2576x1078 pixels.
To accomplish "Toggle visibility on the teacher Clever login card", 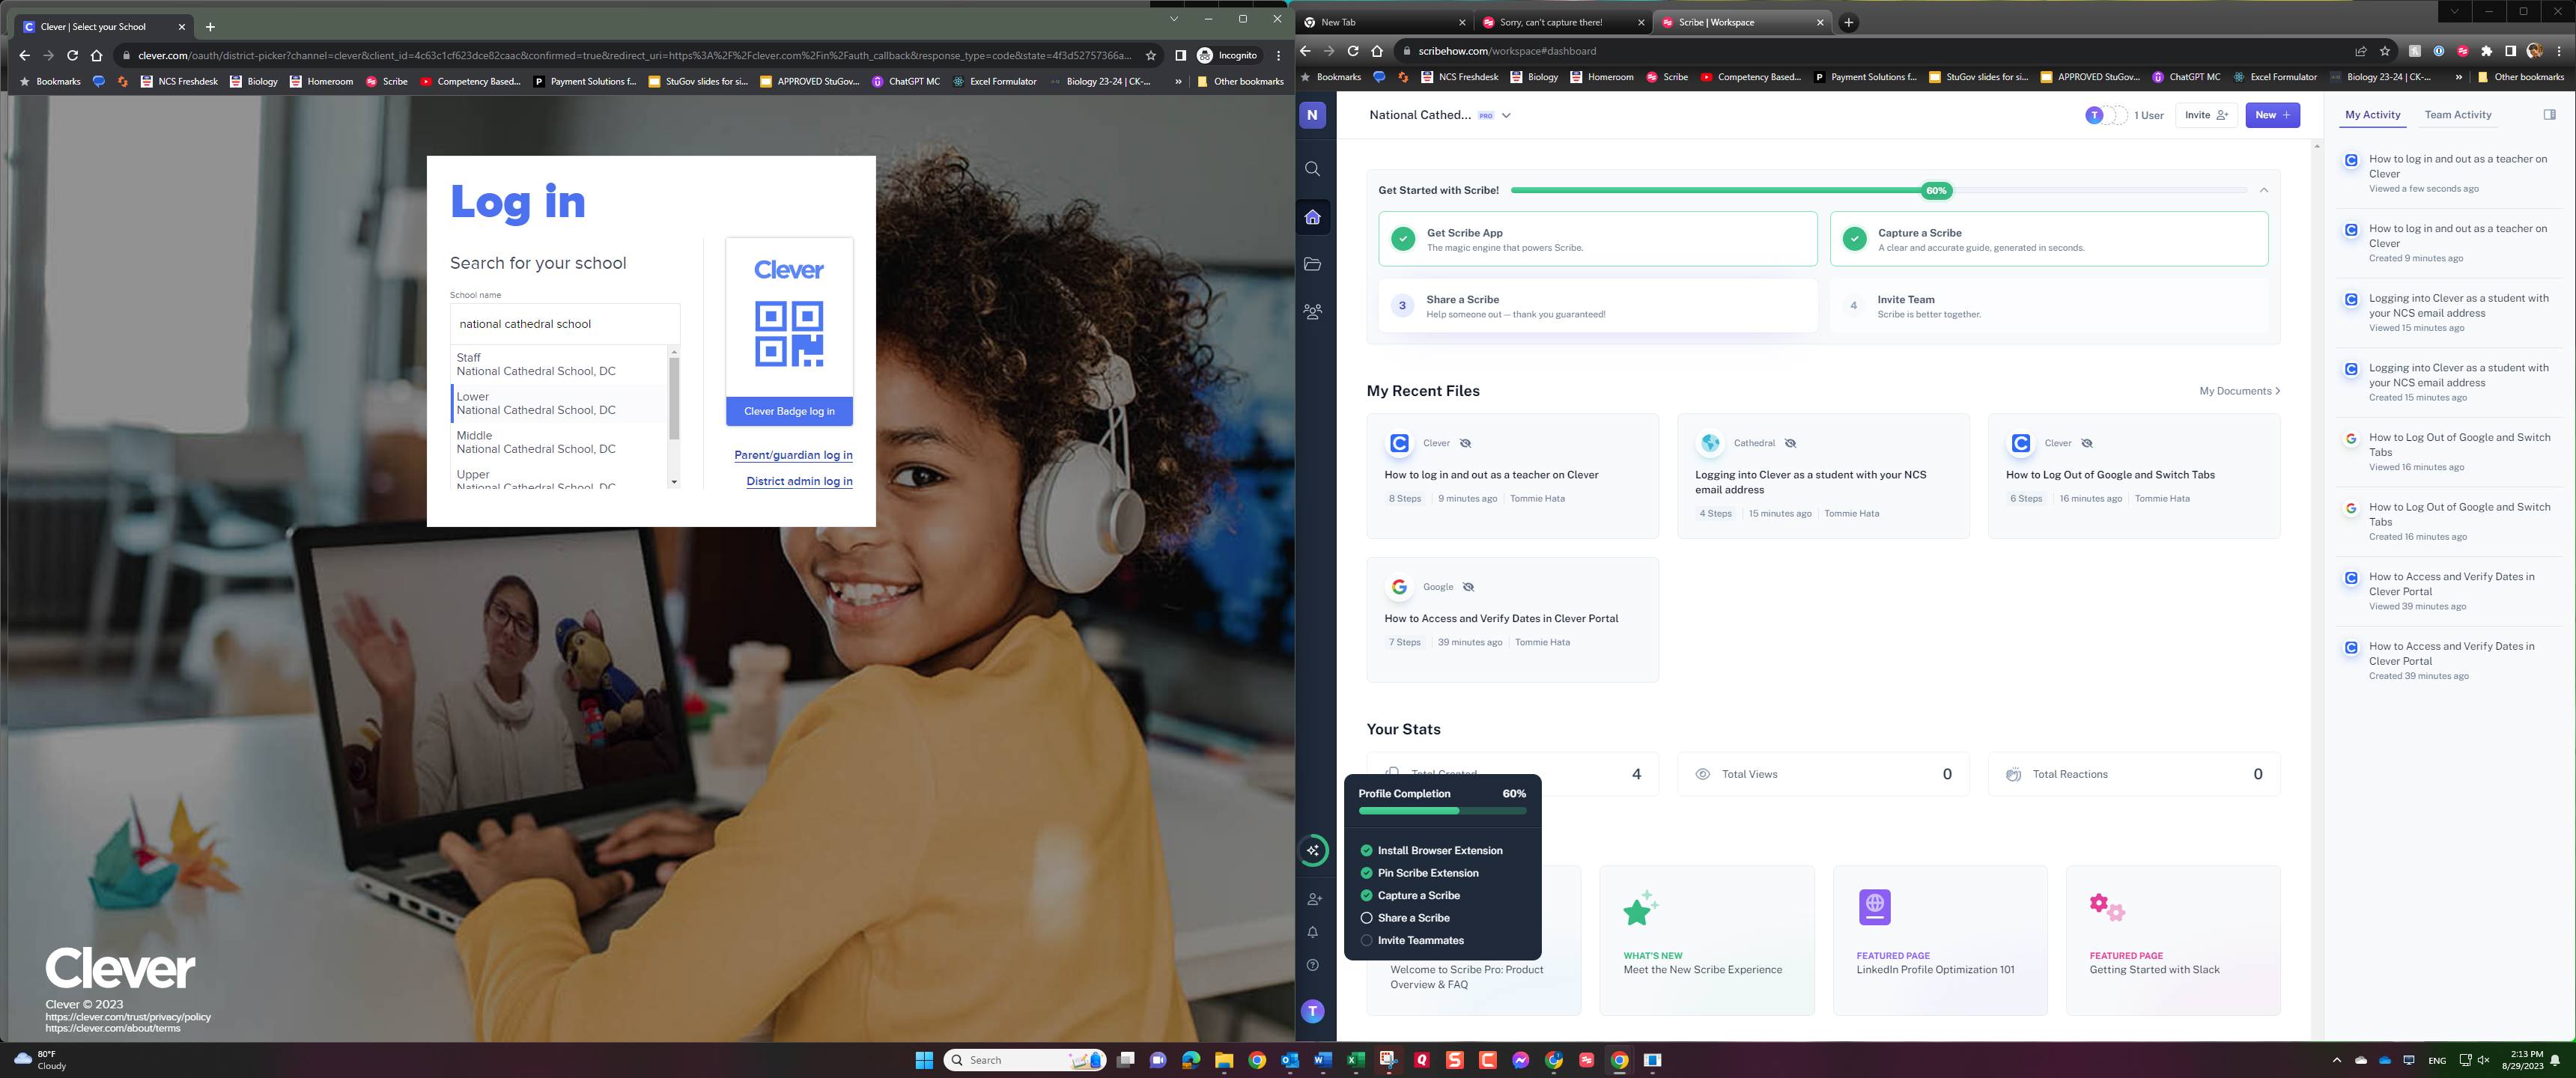I will (1465, 443).
